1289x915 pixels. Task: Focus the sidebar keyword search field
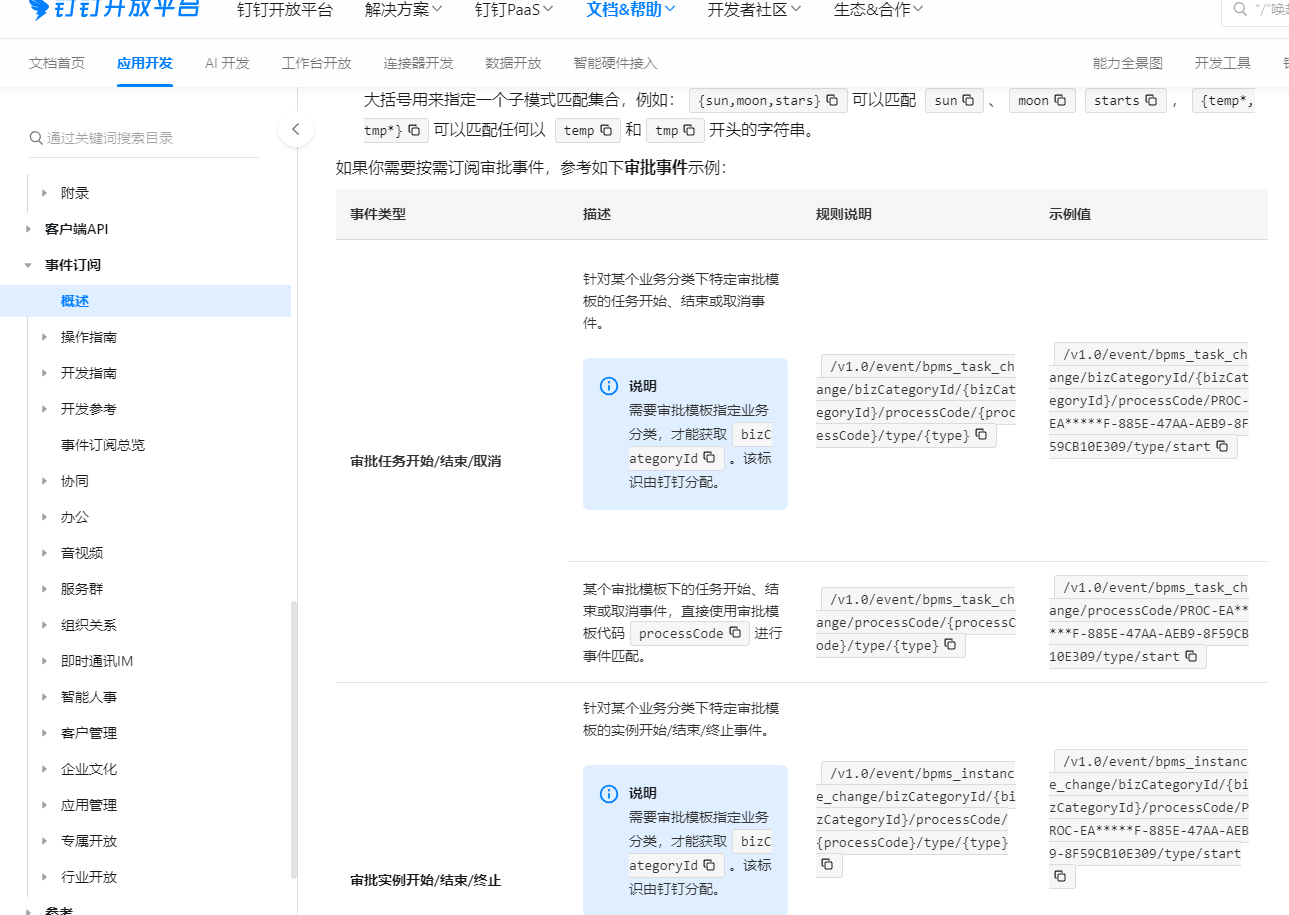click(144, 138)
